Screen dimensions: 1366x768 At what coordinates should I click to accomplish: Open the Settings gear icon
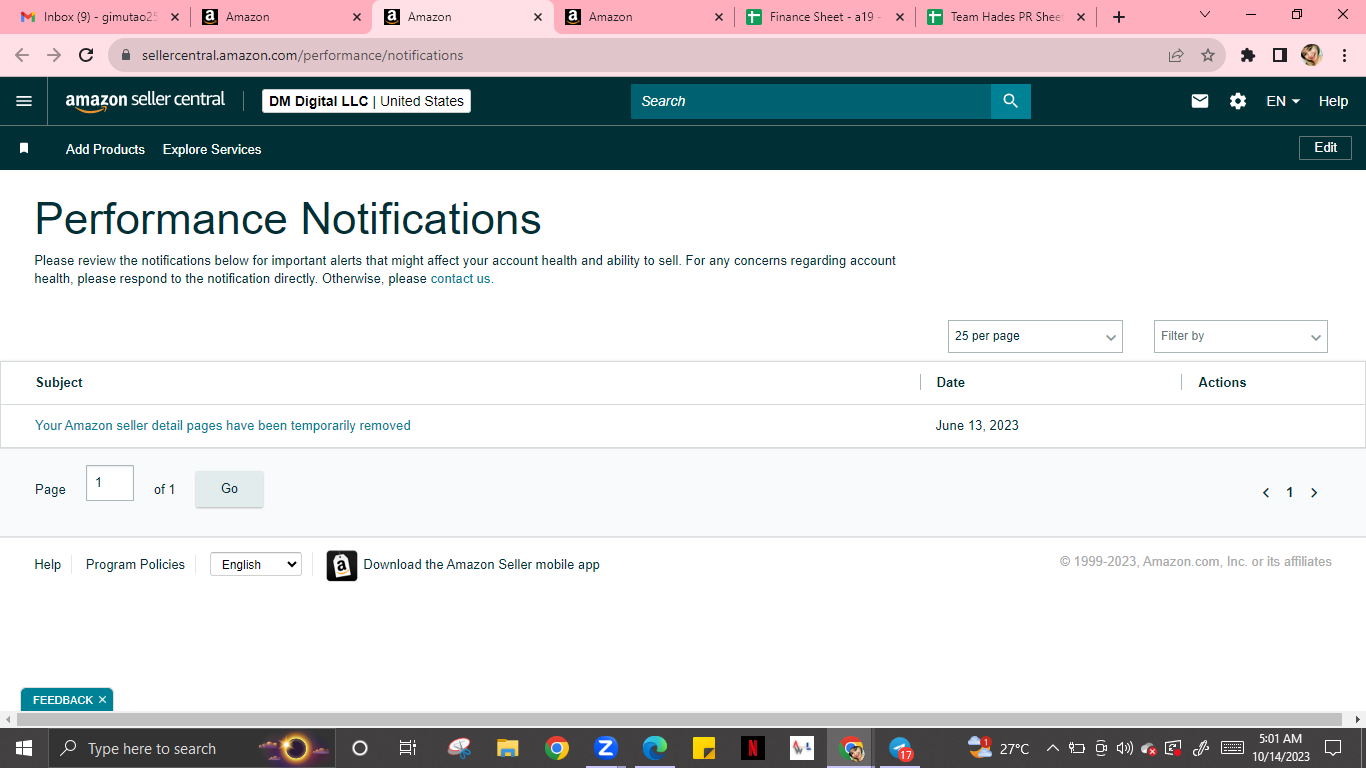1238,101
